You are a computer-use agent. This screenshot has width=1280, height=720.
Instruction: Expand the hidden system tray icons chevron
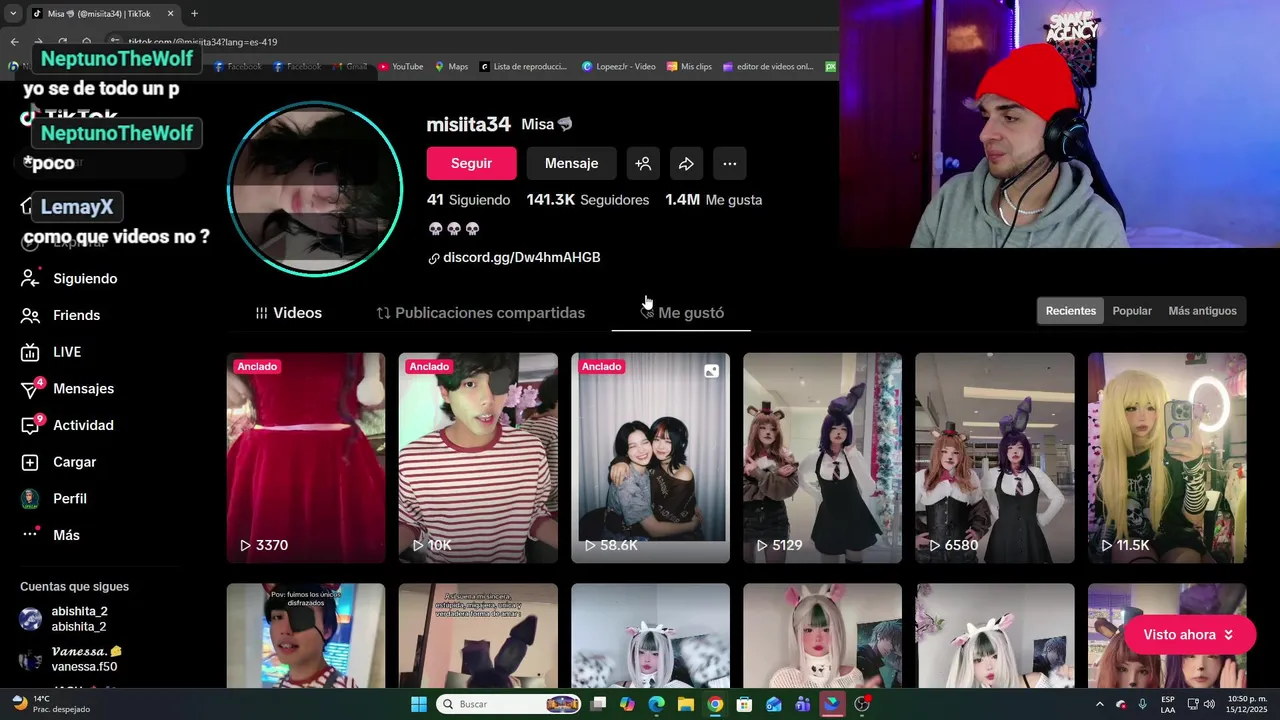point(1099,704)
